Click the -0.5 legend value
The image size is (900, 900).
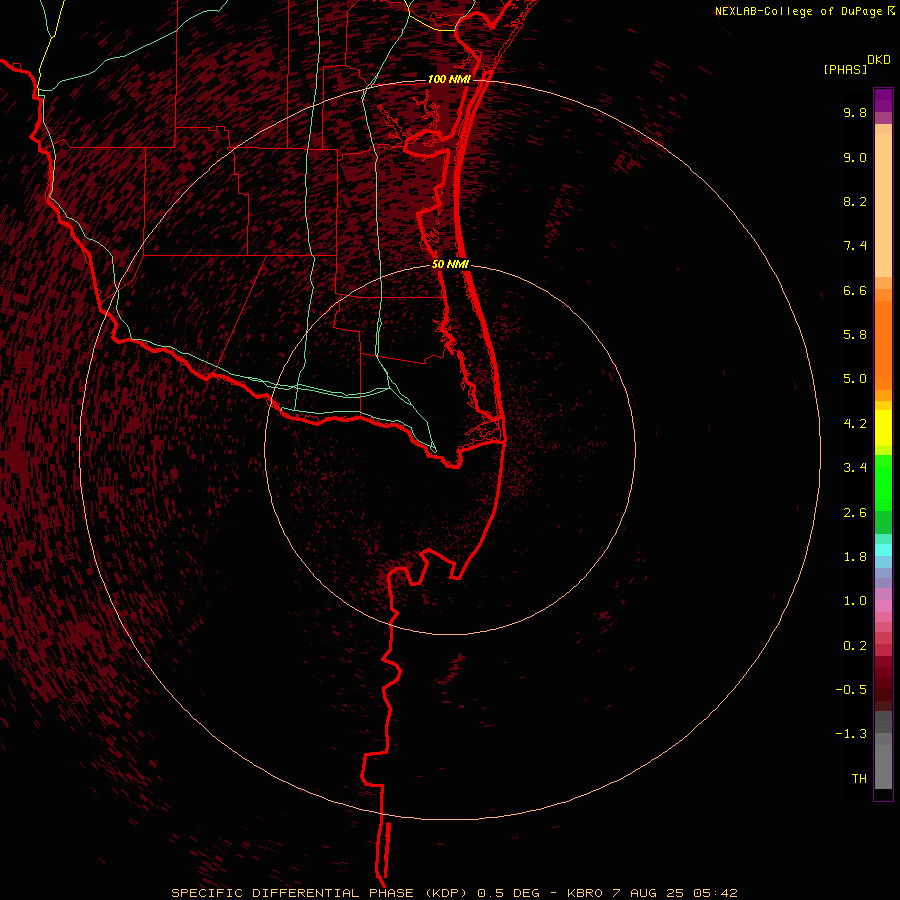[851, 689]
